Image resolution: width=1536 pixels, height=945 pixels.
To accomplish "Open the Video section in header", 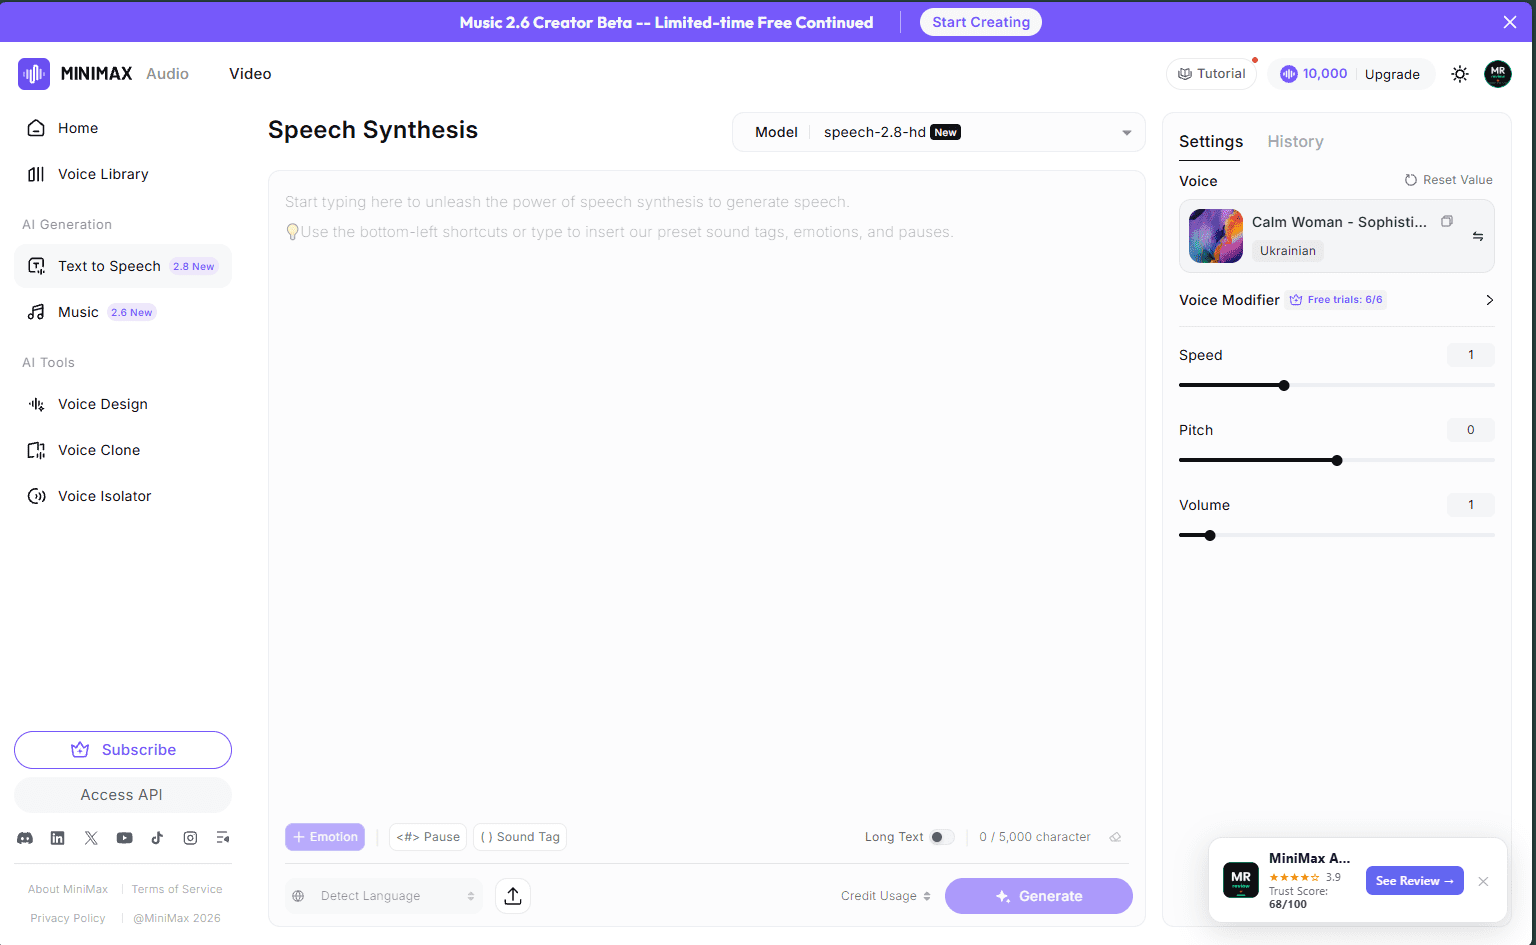I will tap(250, 74).
